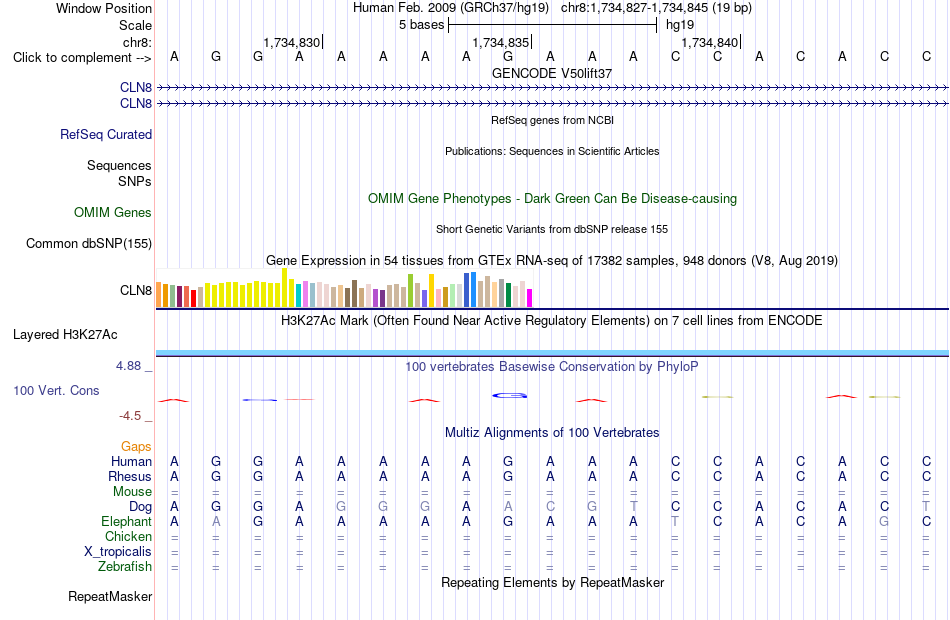
Task: Click the 'Click to complement -->' label
Action: point(82,58)
